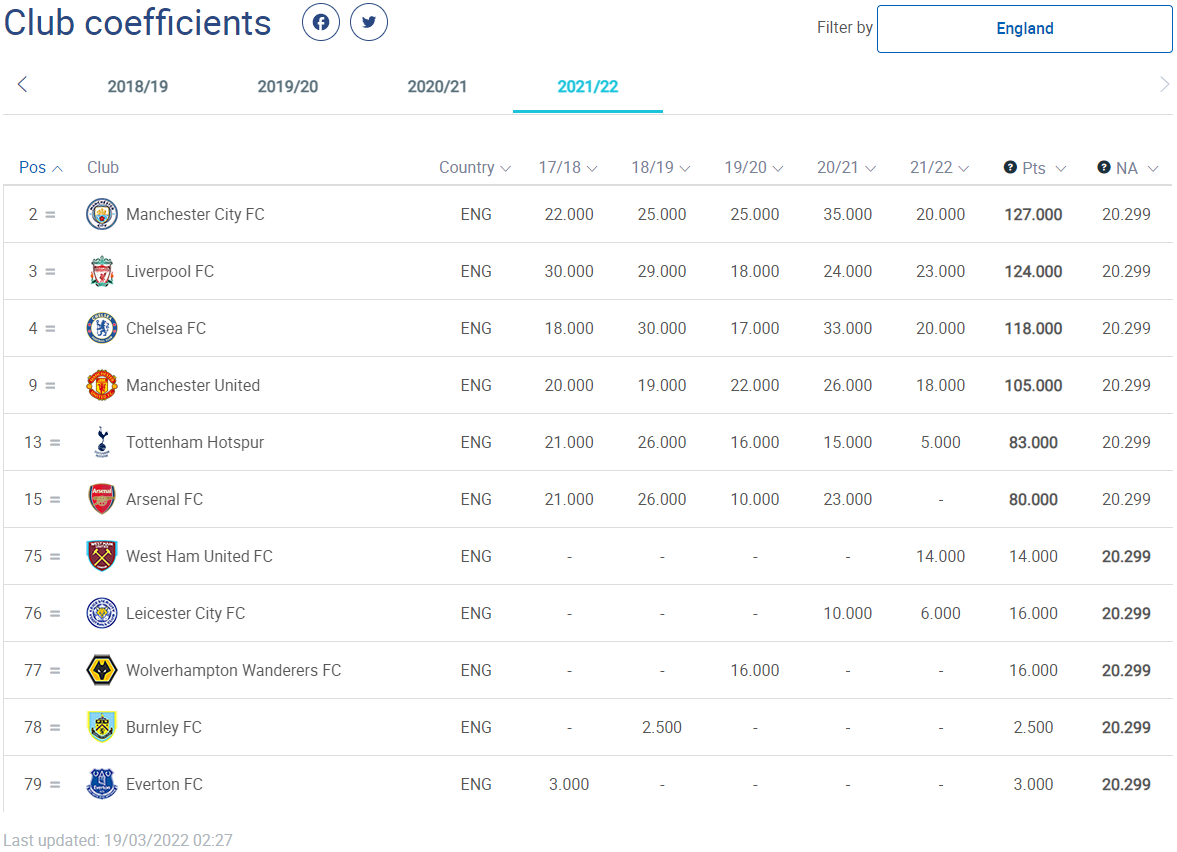
Task: Open the England country filter dropdown
Action: tap(1025, 29)
